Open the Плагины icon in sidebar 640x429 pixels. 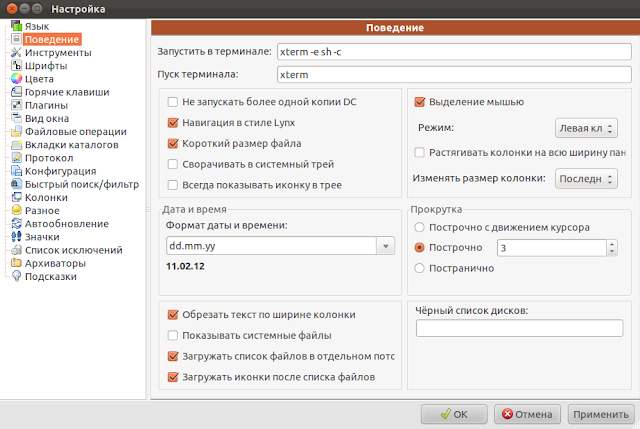(16, 105)
